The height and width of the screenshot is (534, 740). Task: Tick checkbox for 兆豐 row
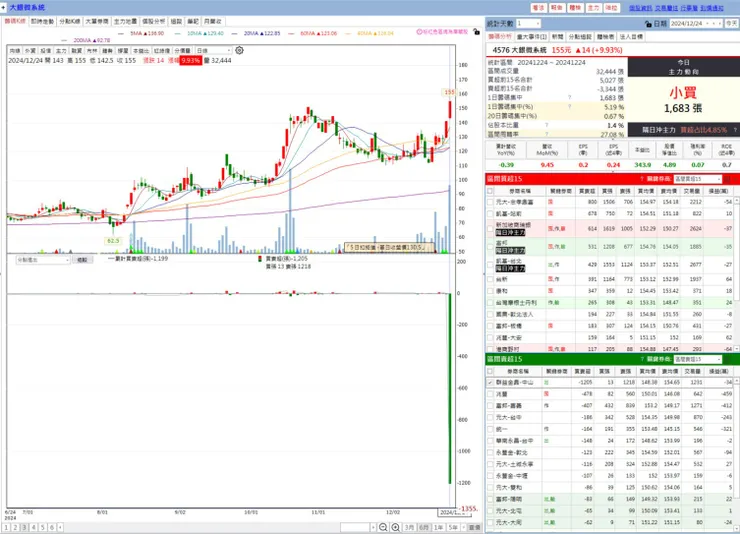coord(490,394)
